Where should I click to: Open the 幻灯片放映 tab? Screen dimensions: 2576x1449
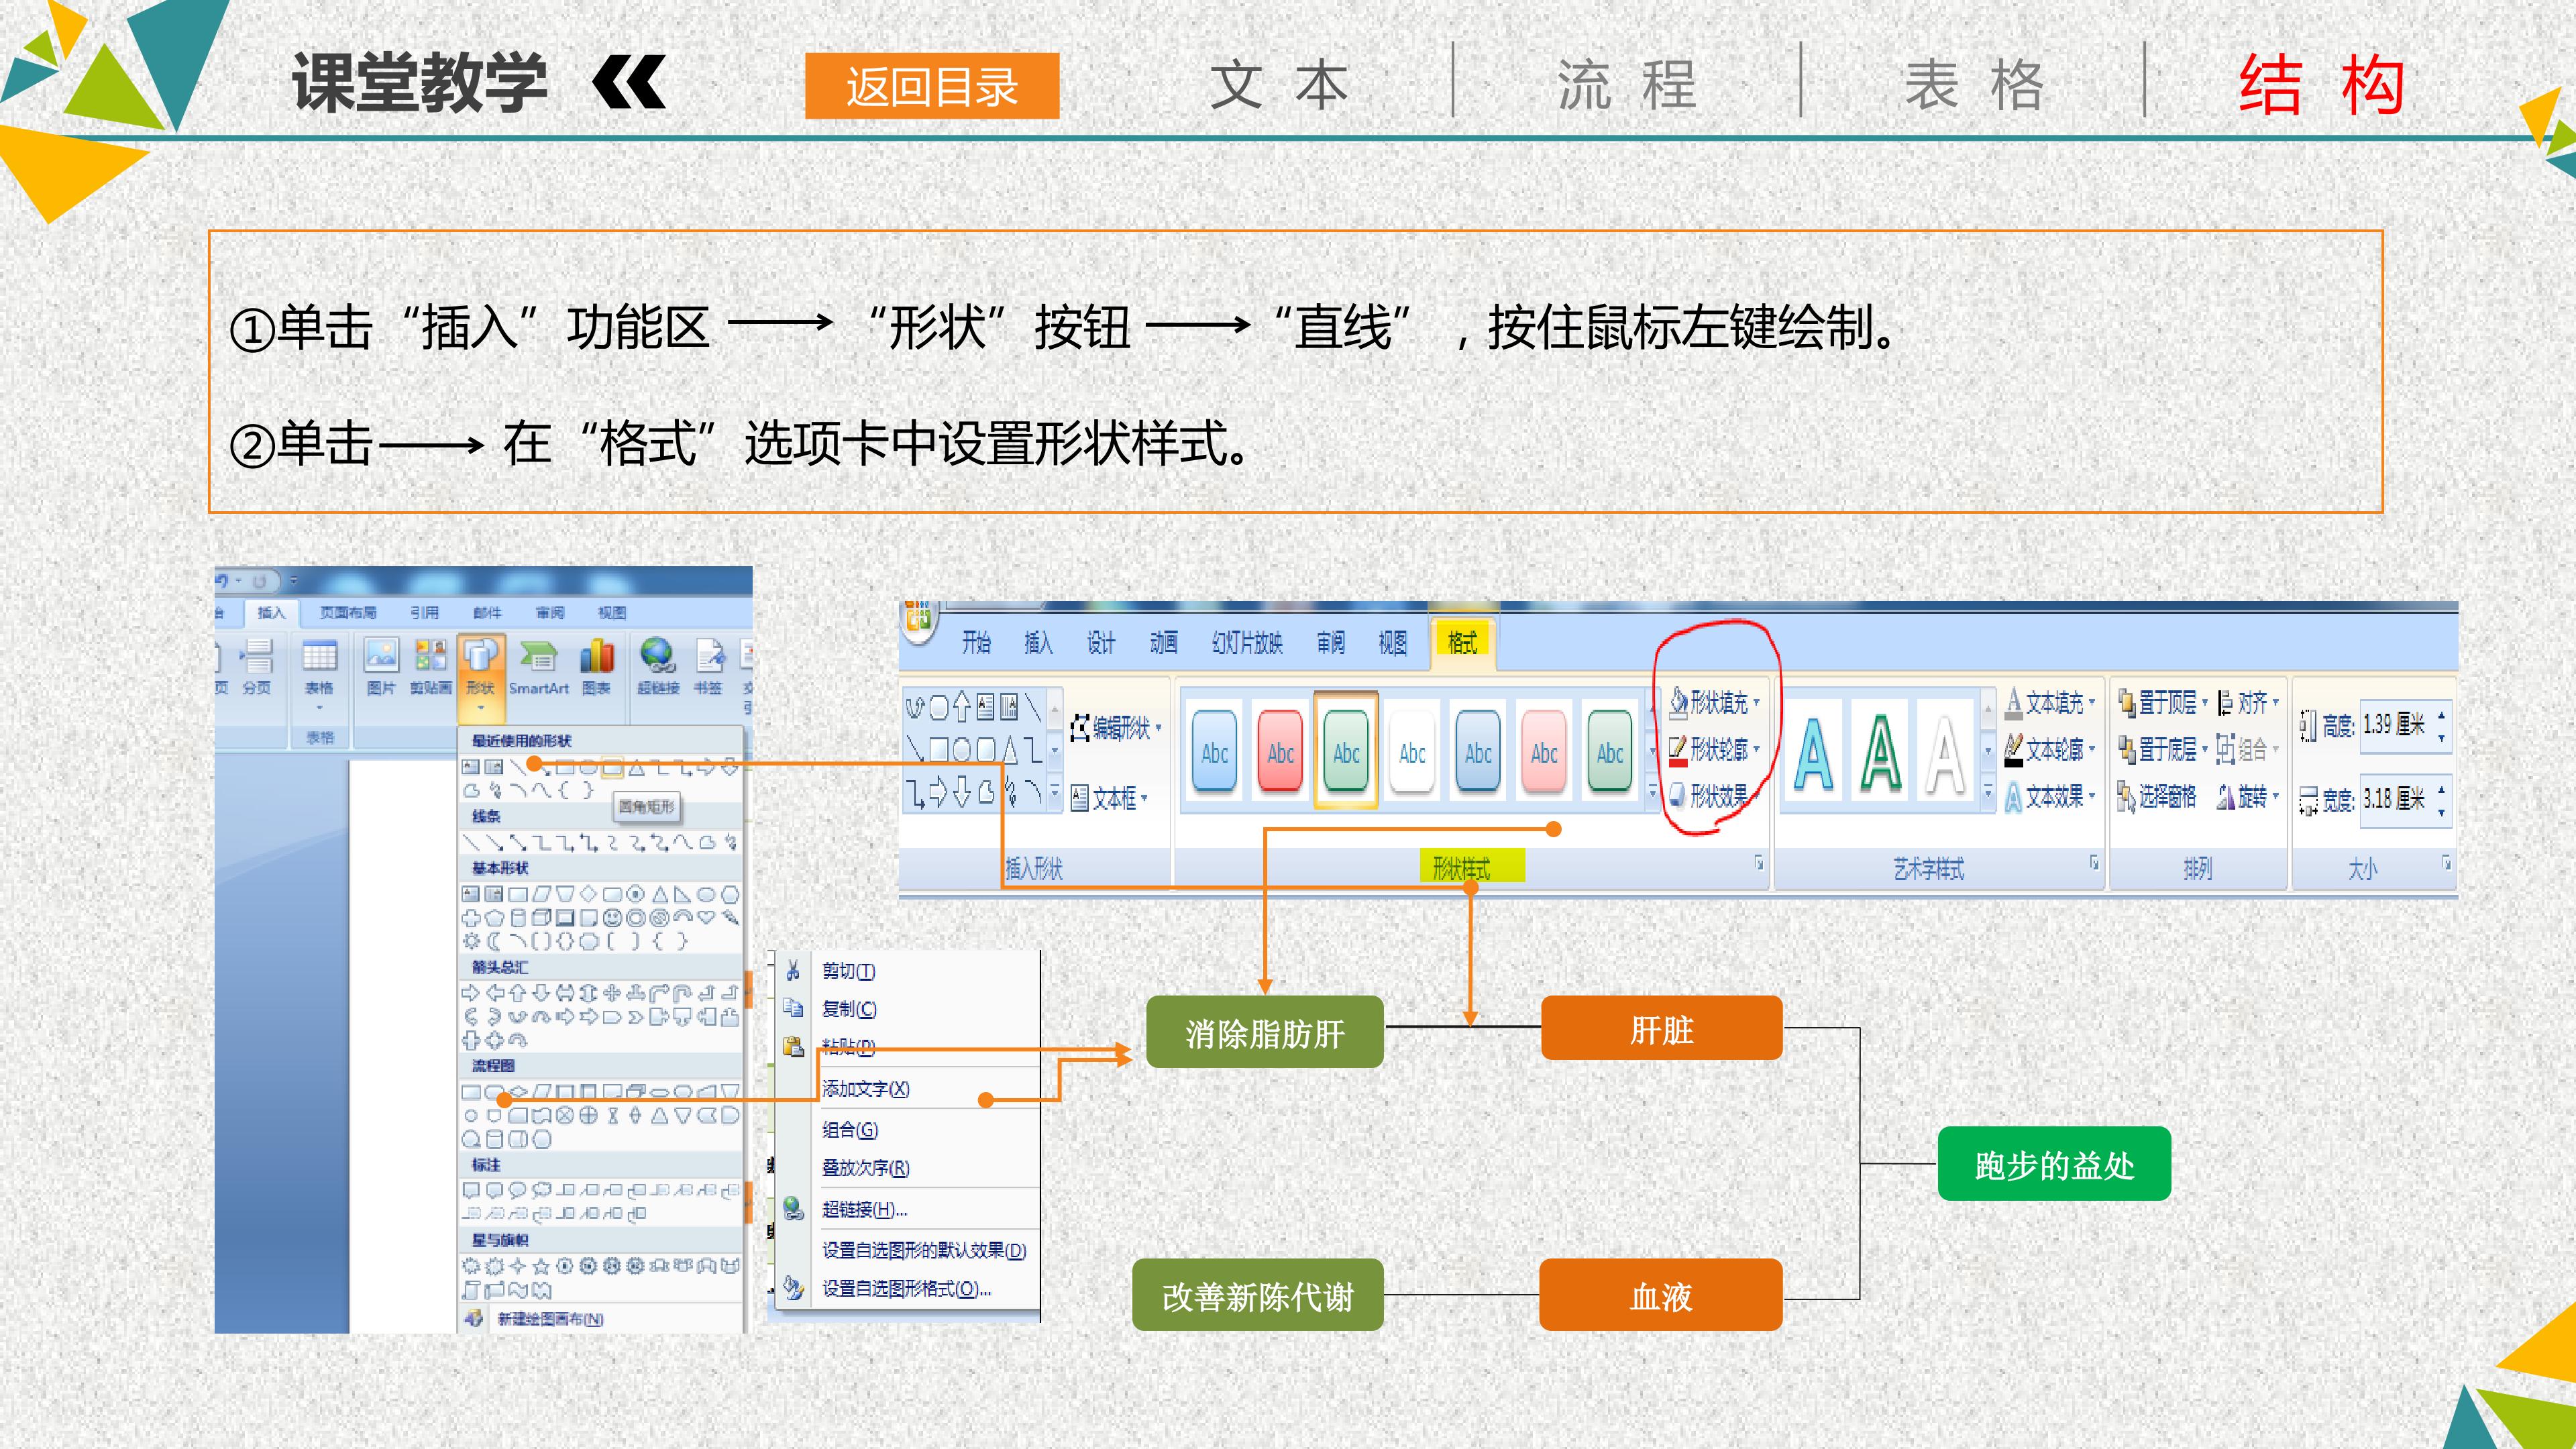pos(1247,642)
